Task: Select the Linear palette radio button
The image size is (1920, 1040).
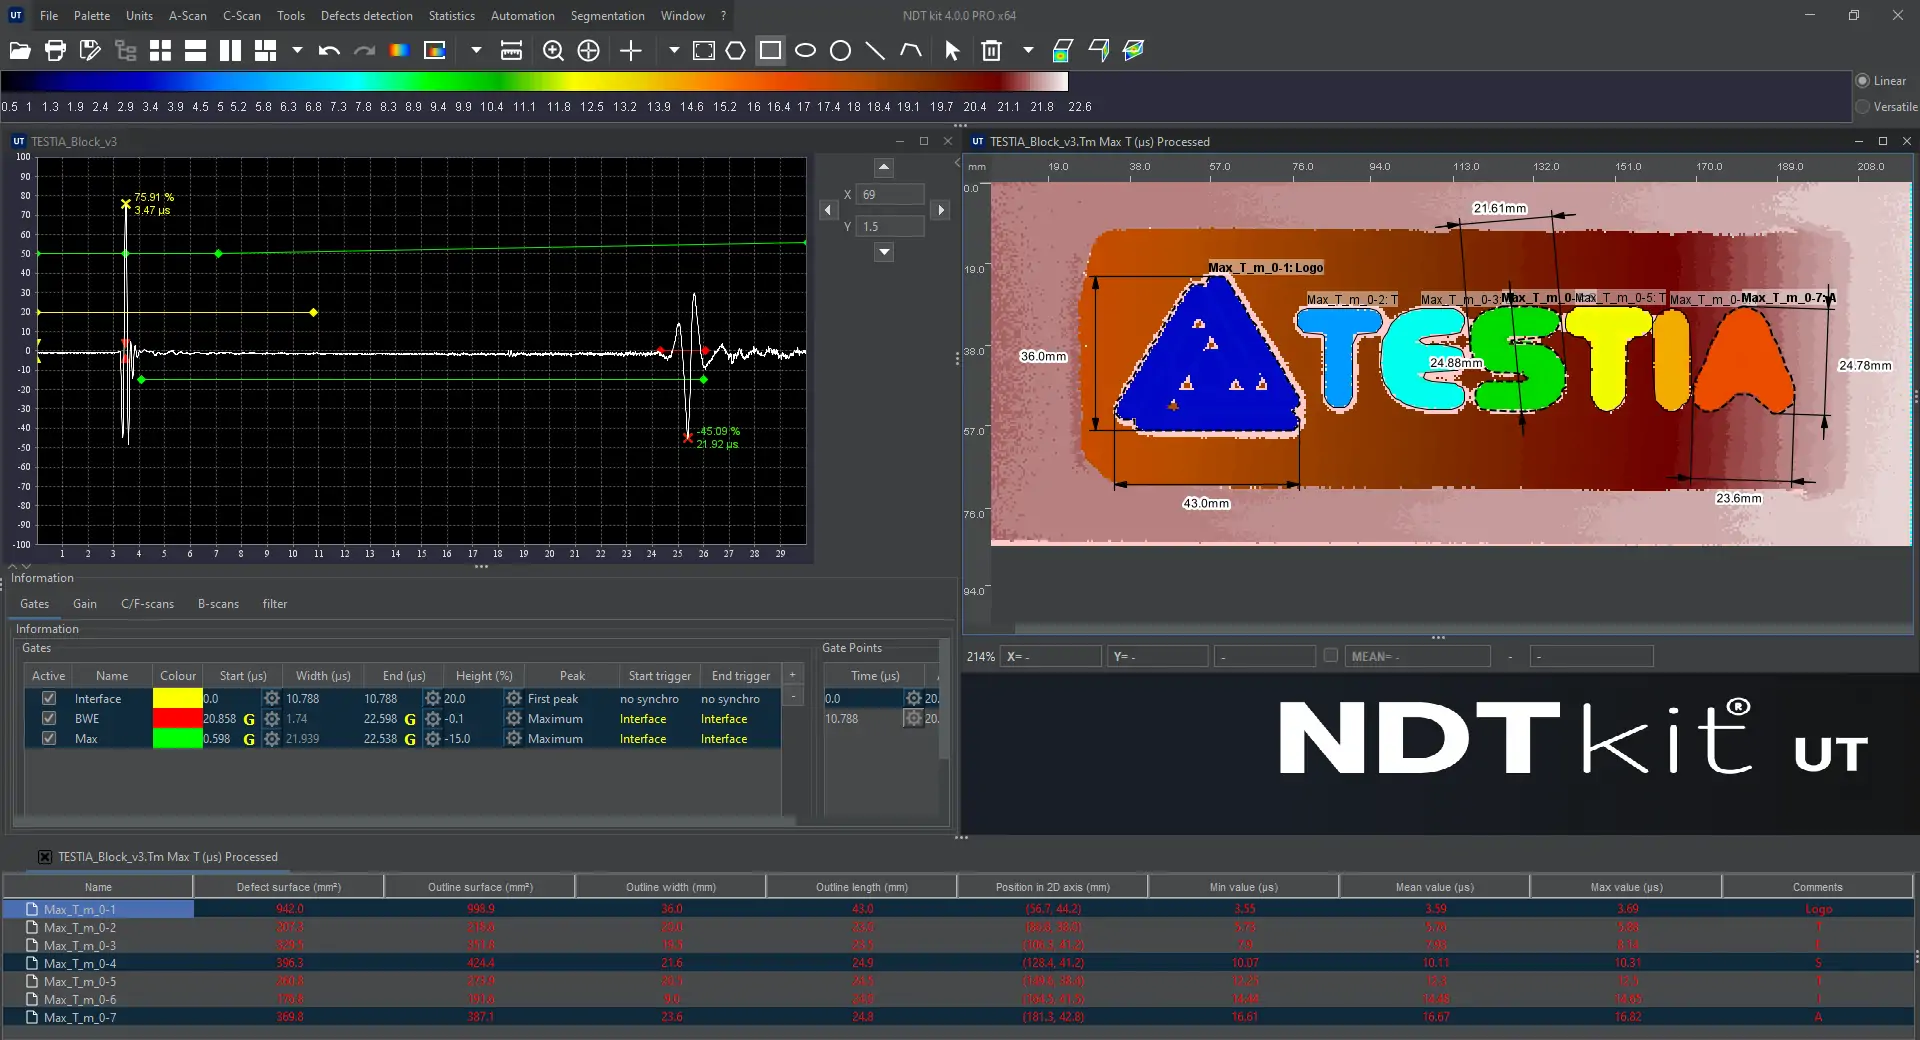Action: tap(1862, 81)
